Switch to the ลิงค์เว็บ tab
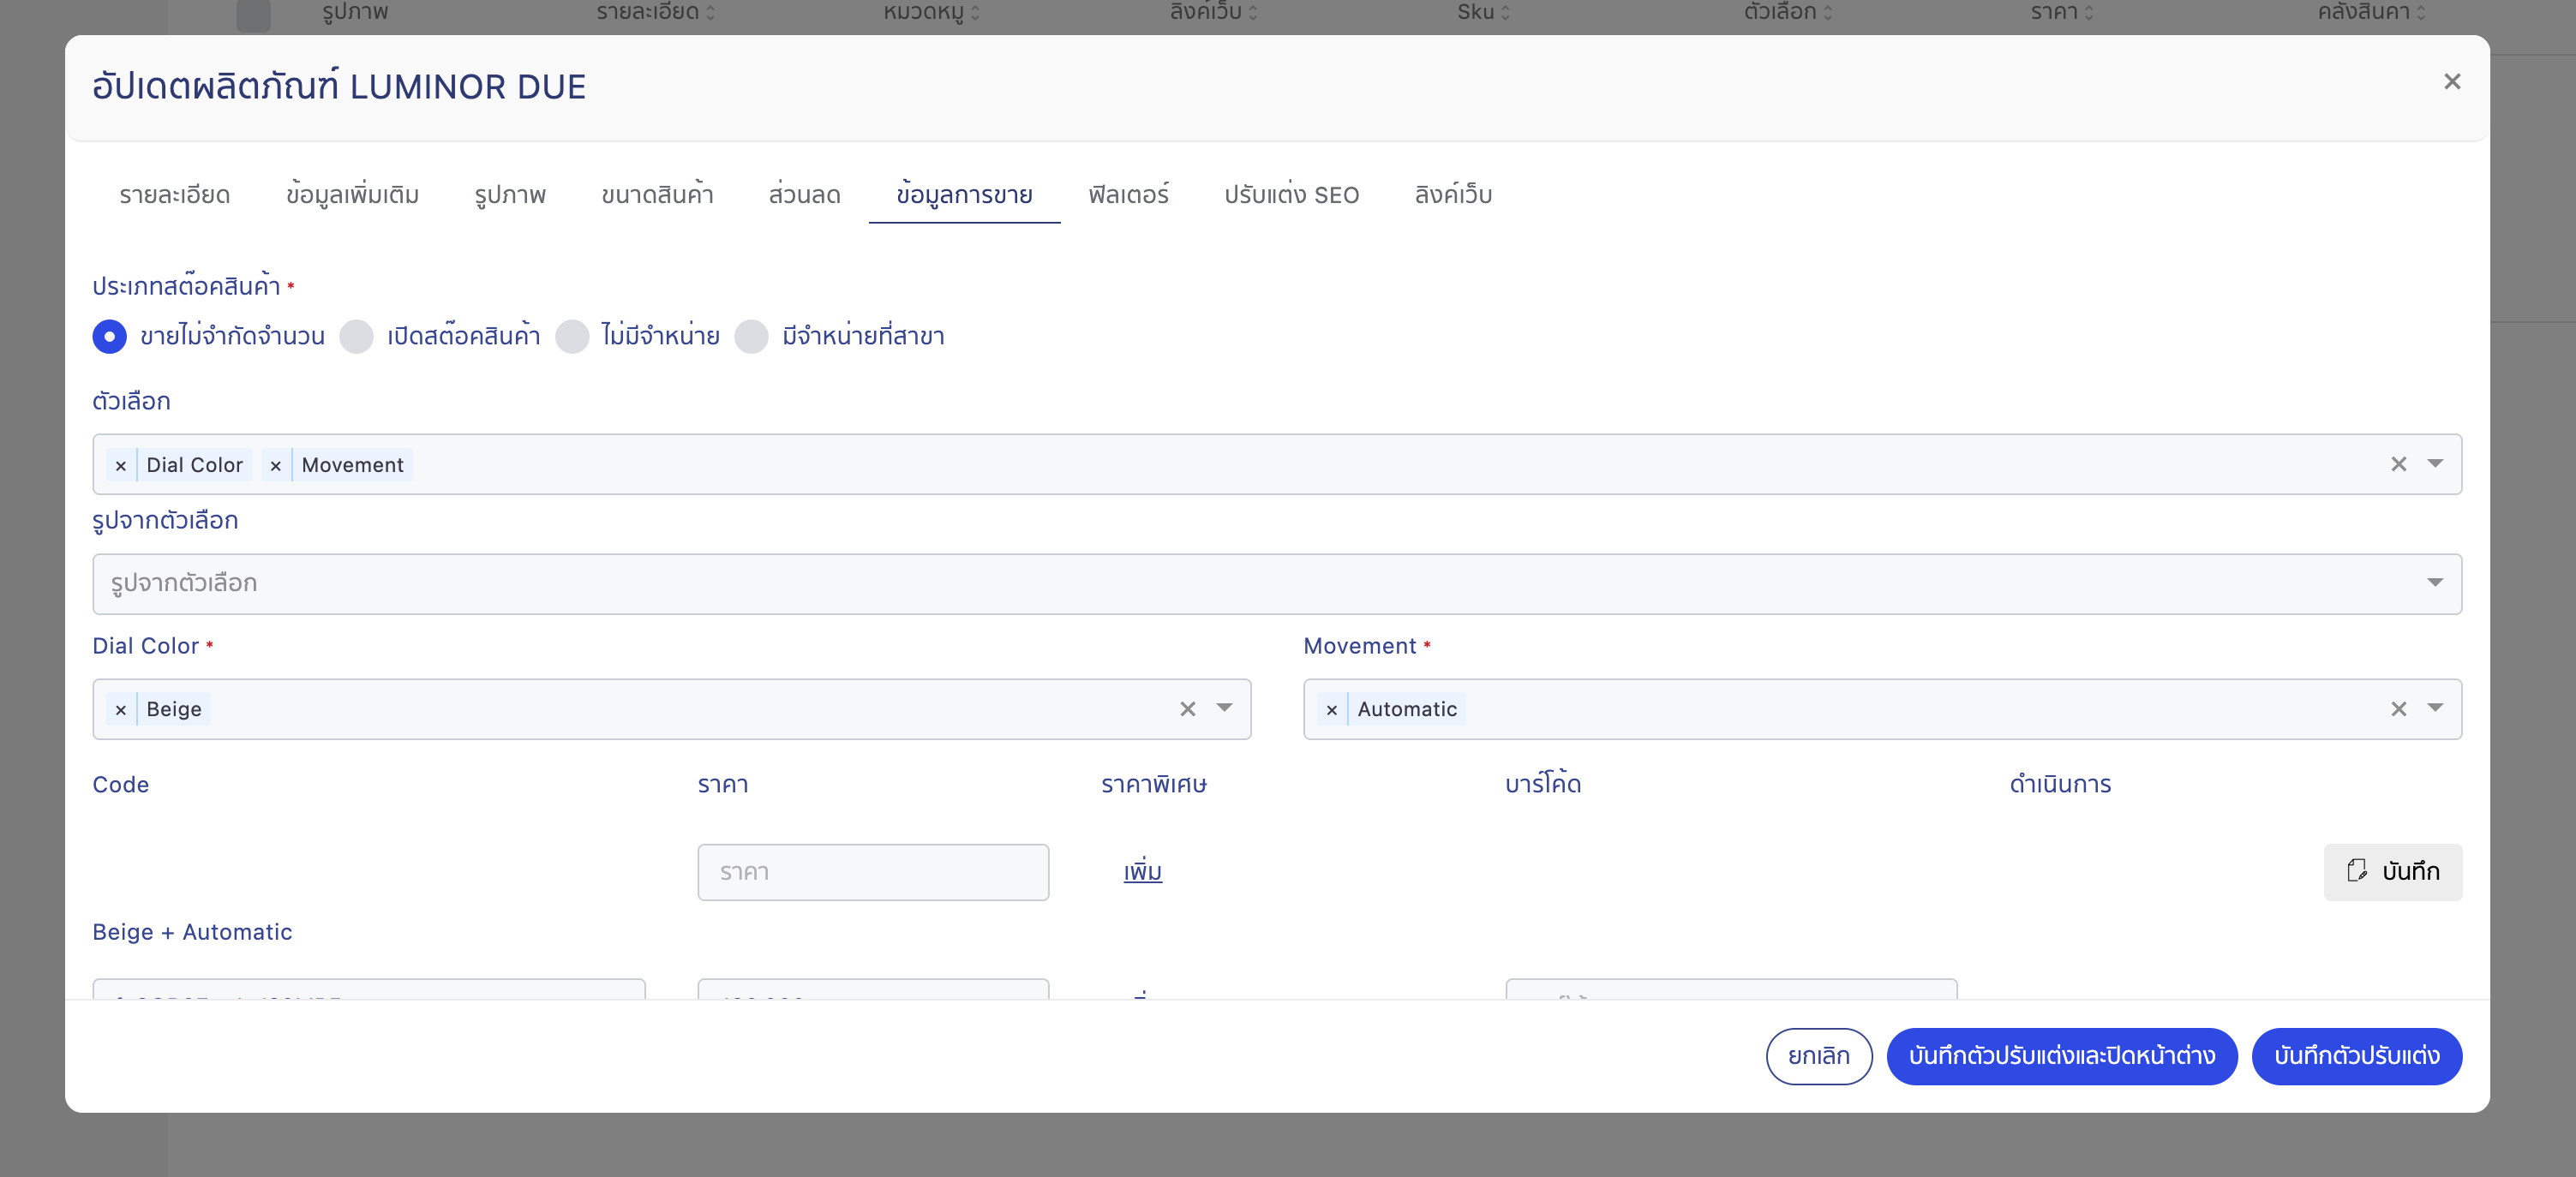This screenshot has height=1177, width=2576. (x=1453, y=195)
